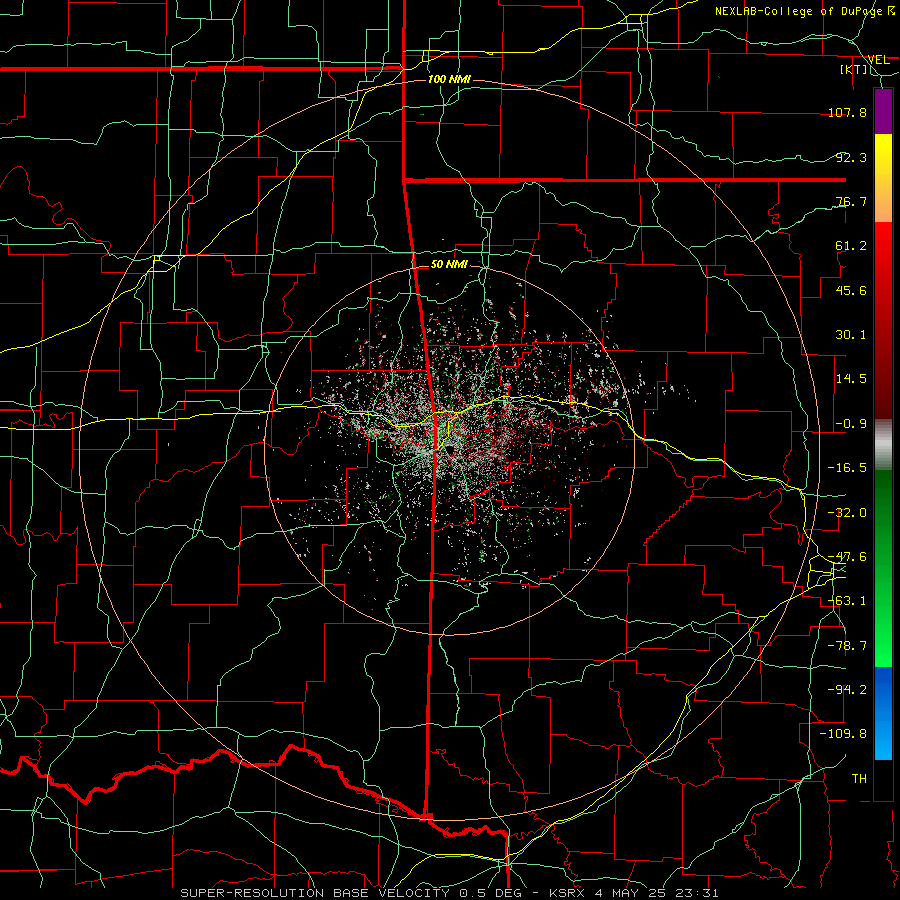
Task: Click the VEL legend title
Action: point(878,59)
